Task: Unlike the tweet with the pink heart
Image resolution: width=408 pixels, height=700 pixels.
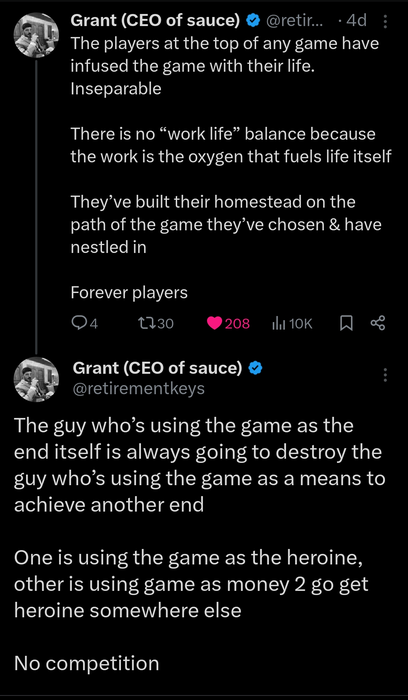Action: pyautogui.click(x=214, y=323)
